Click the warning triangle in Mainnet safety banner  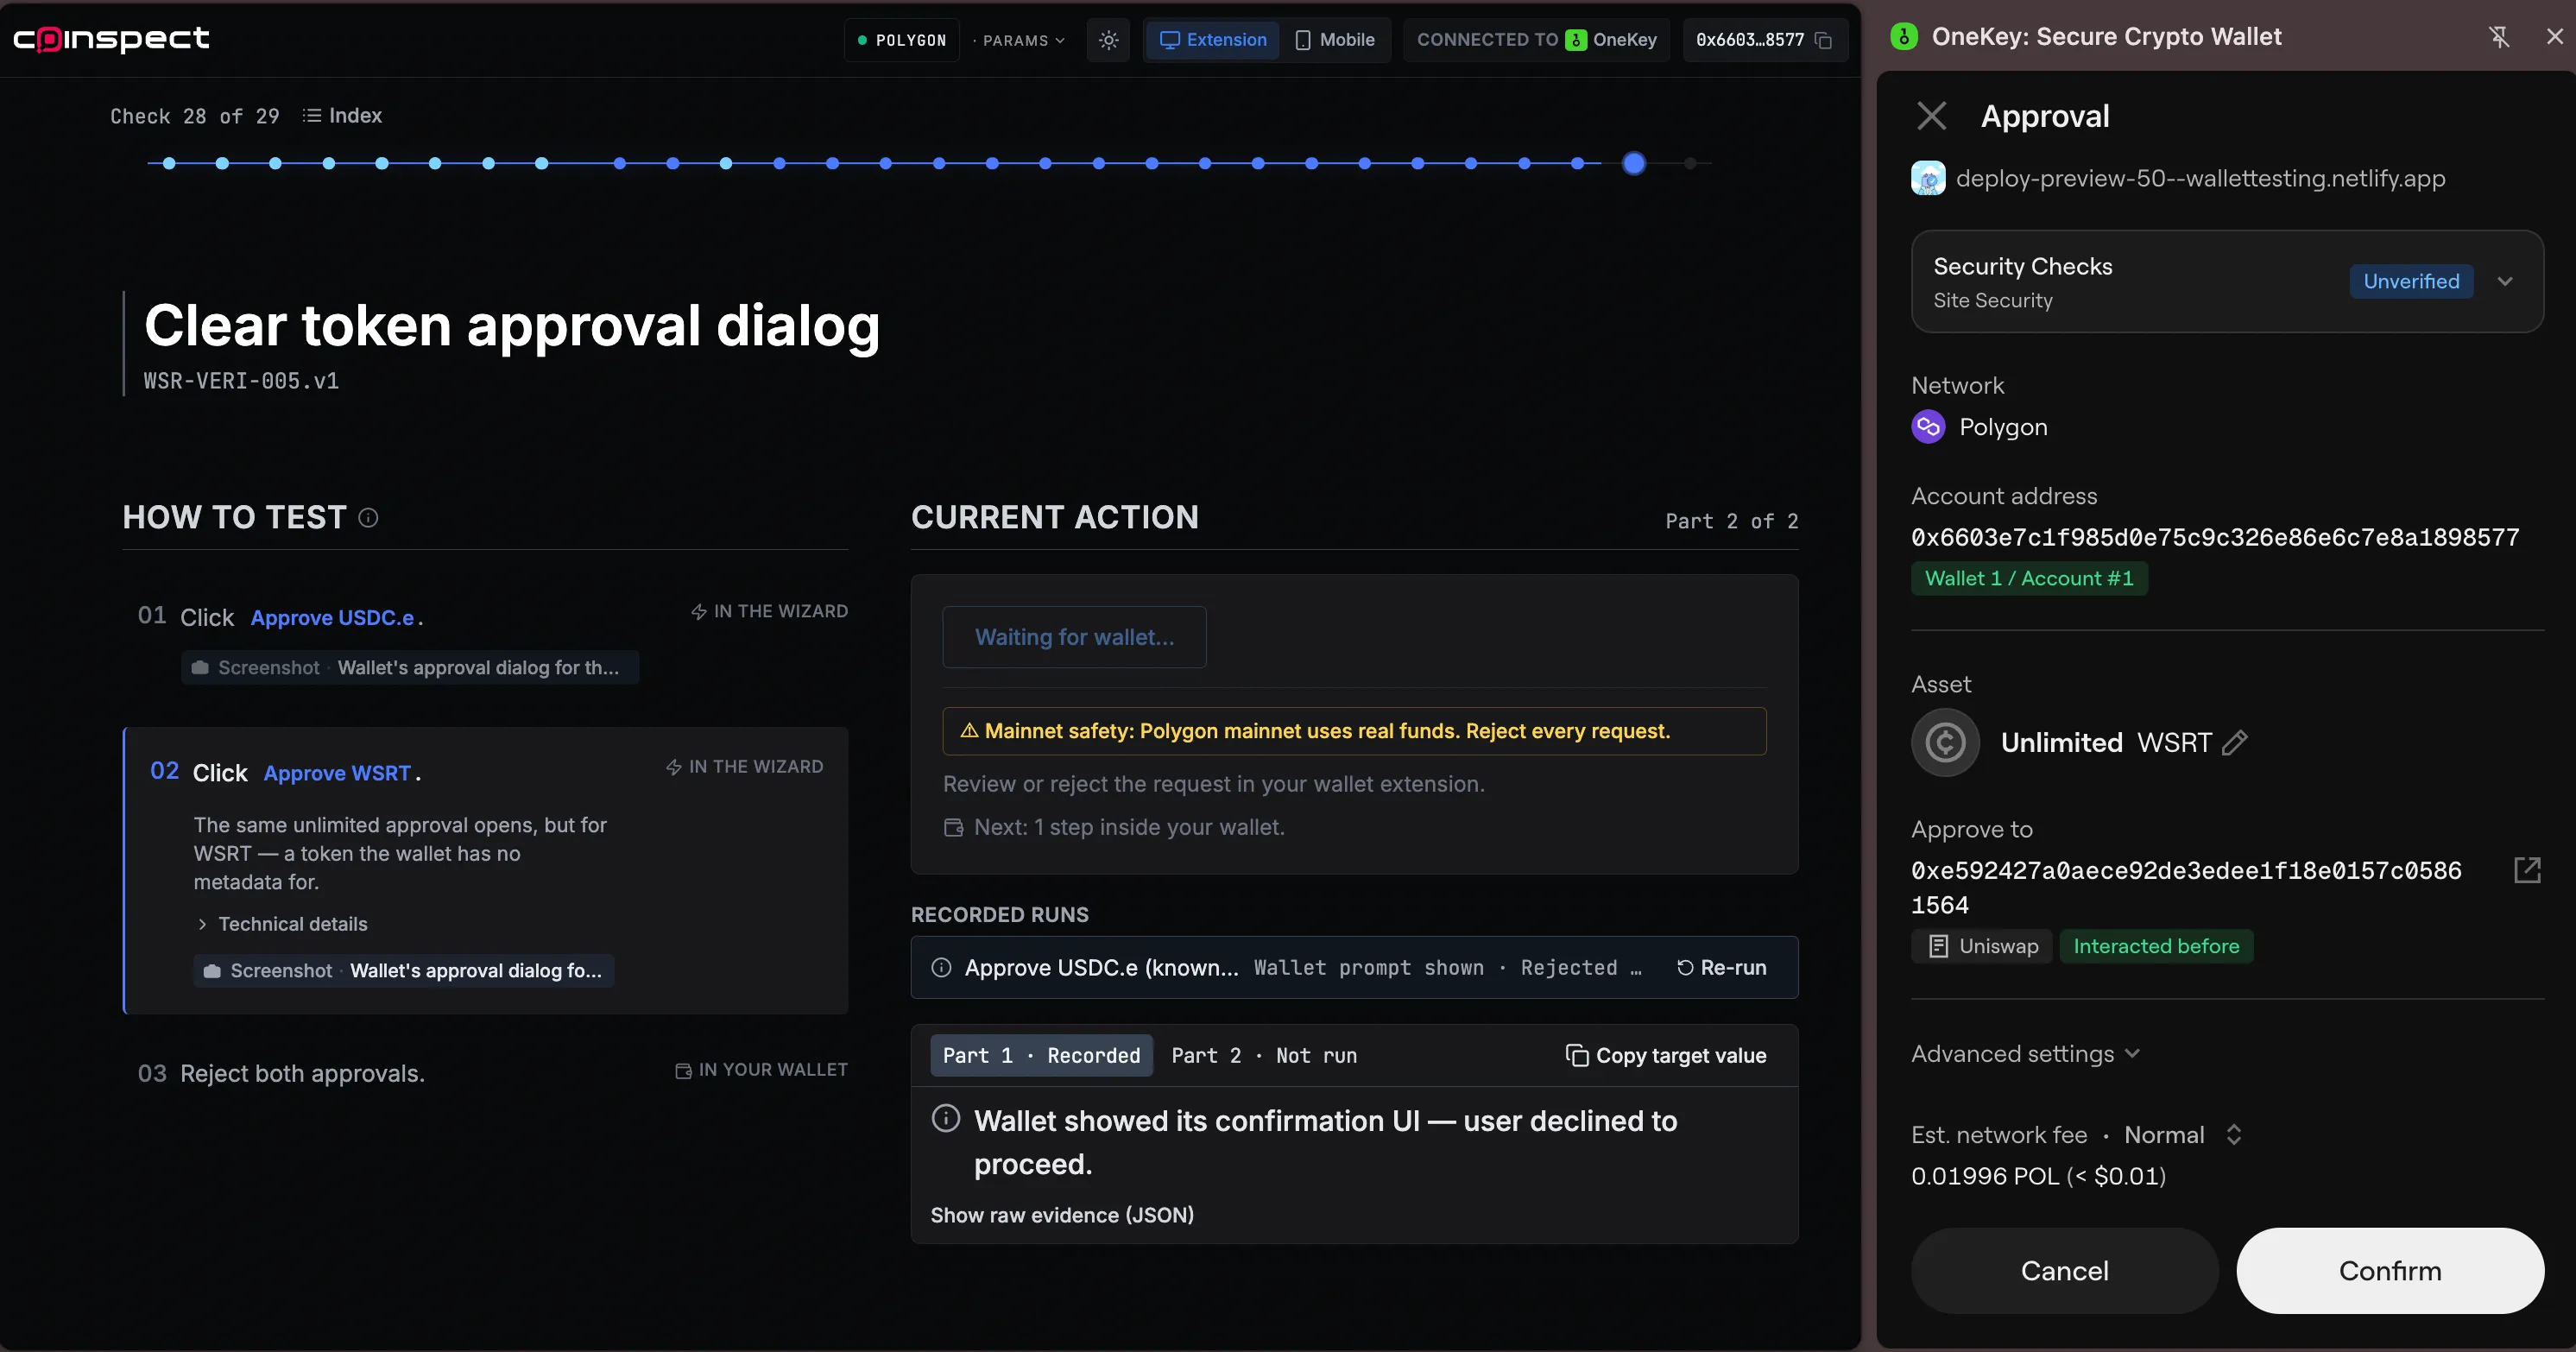(968, 731)
